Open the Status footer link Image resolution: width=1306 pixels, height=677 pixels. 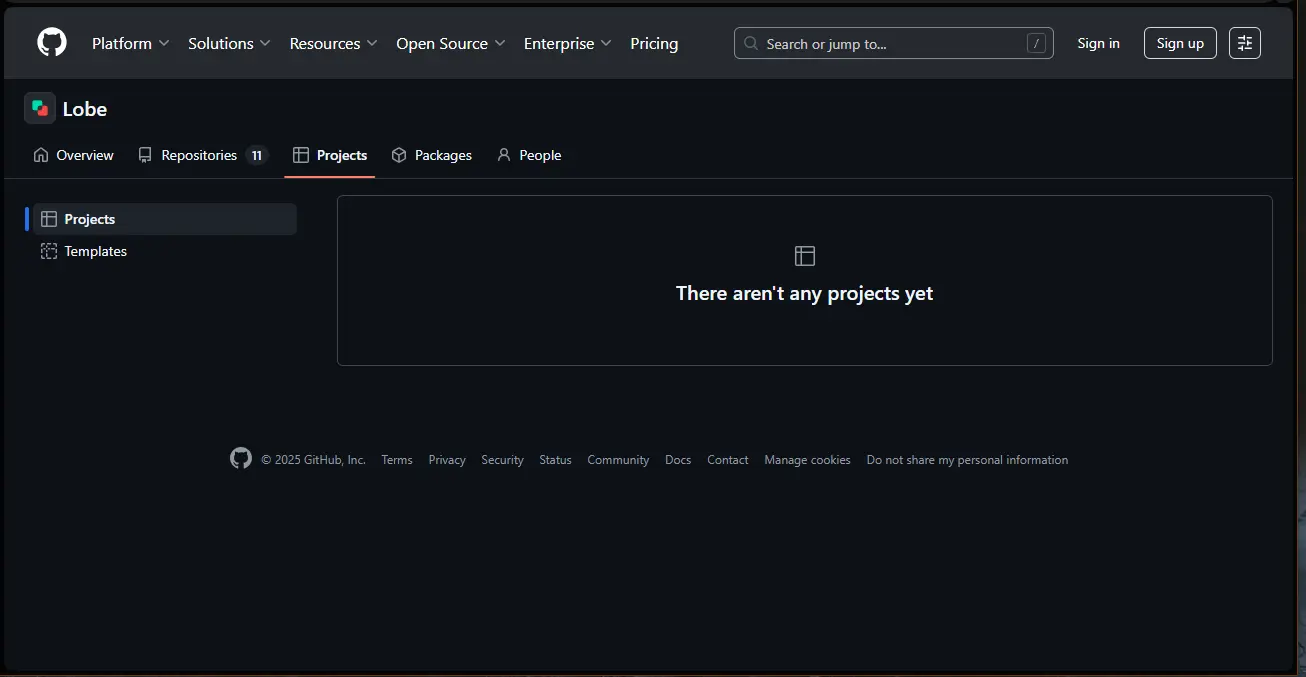pyautogui.click(x=555, y=460)
